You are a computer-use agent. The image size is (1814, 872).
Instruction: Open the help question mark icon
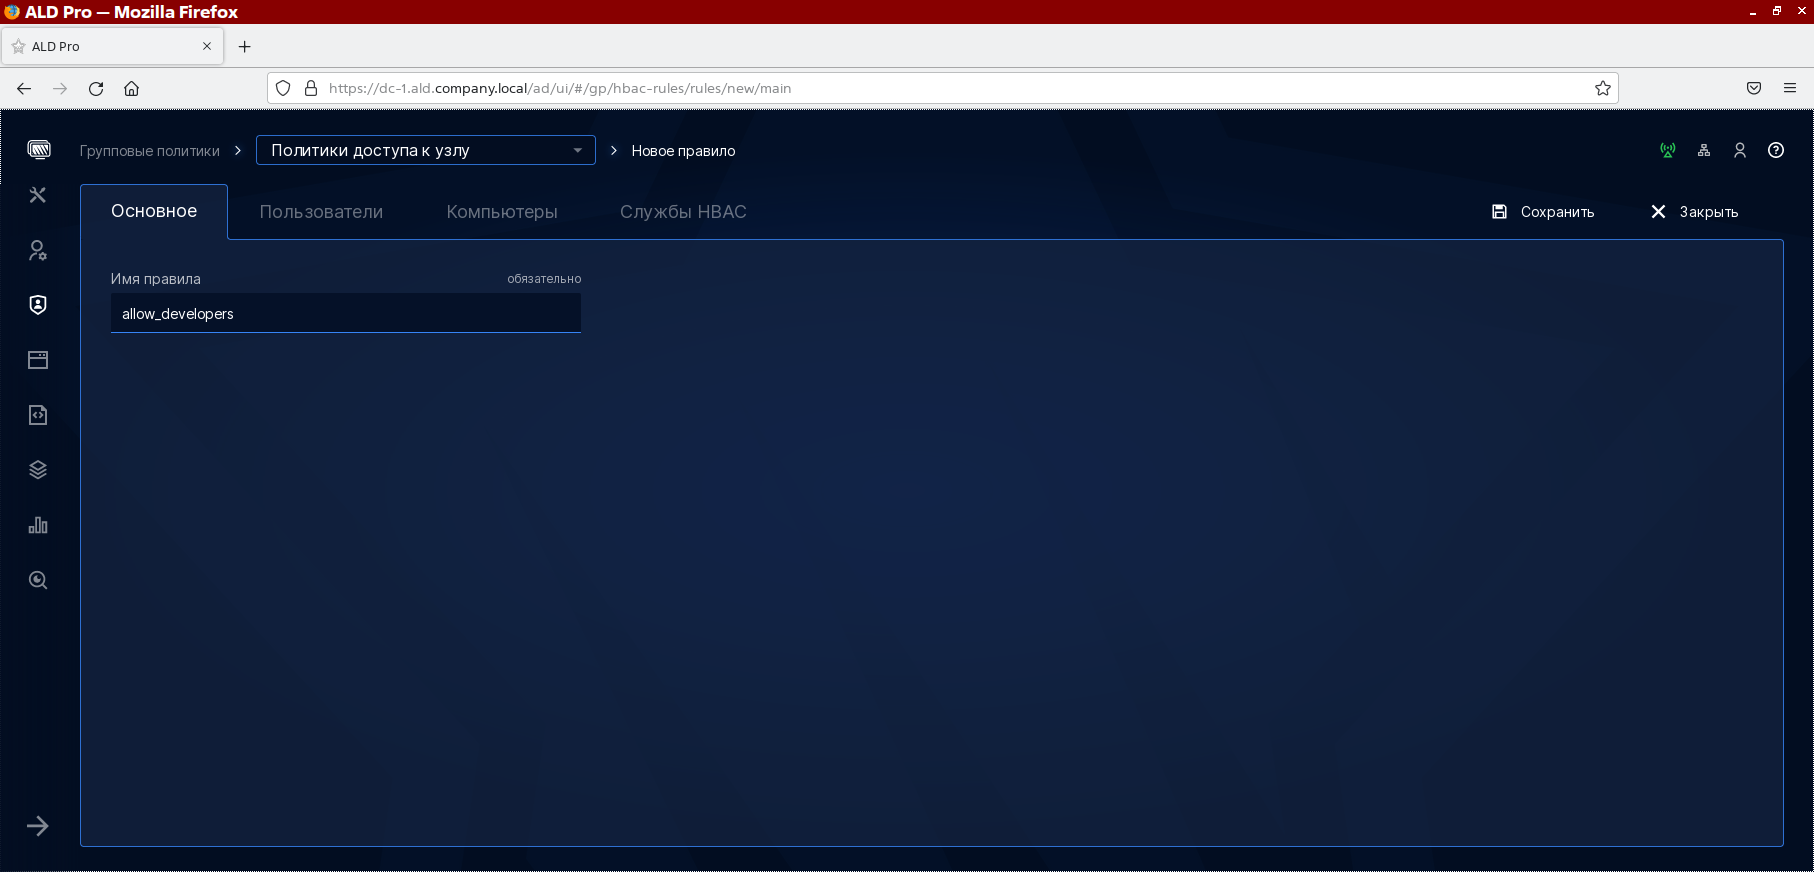pyautogui.click(x=1776, y=150)
